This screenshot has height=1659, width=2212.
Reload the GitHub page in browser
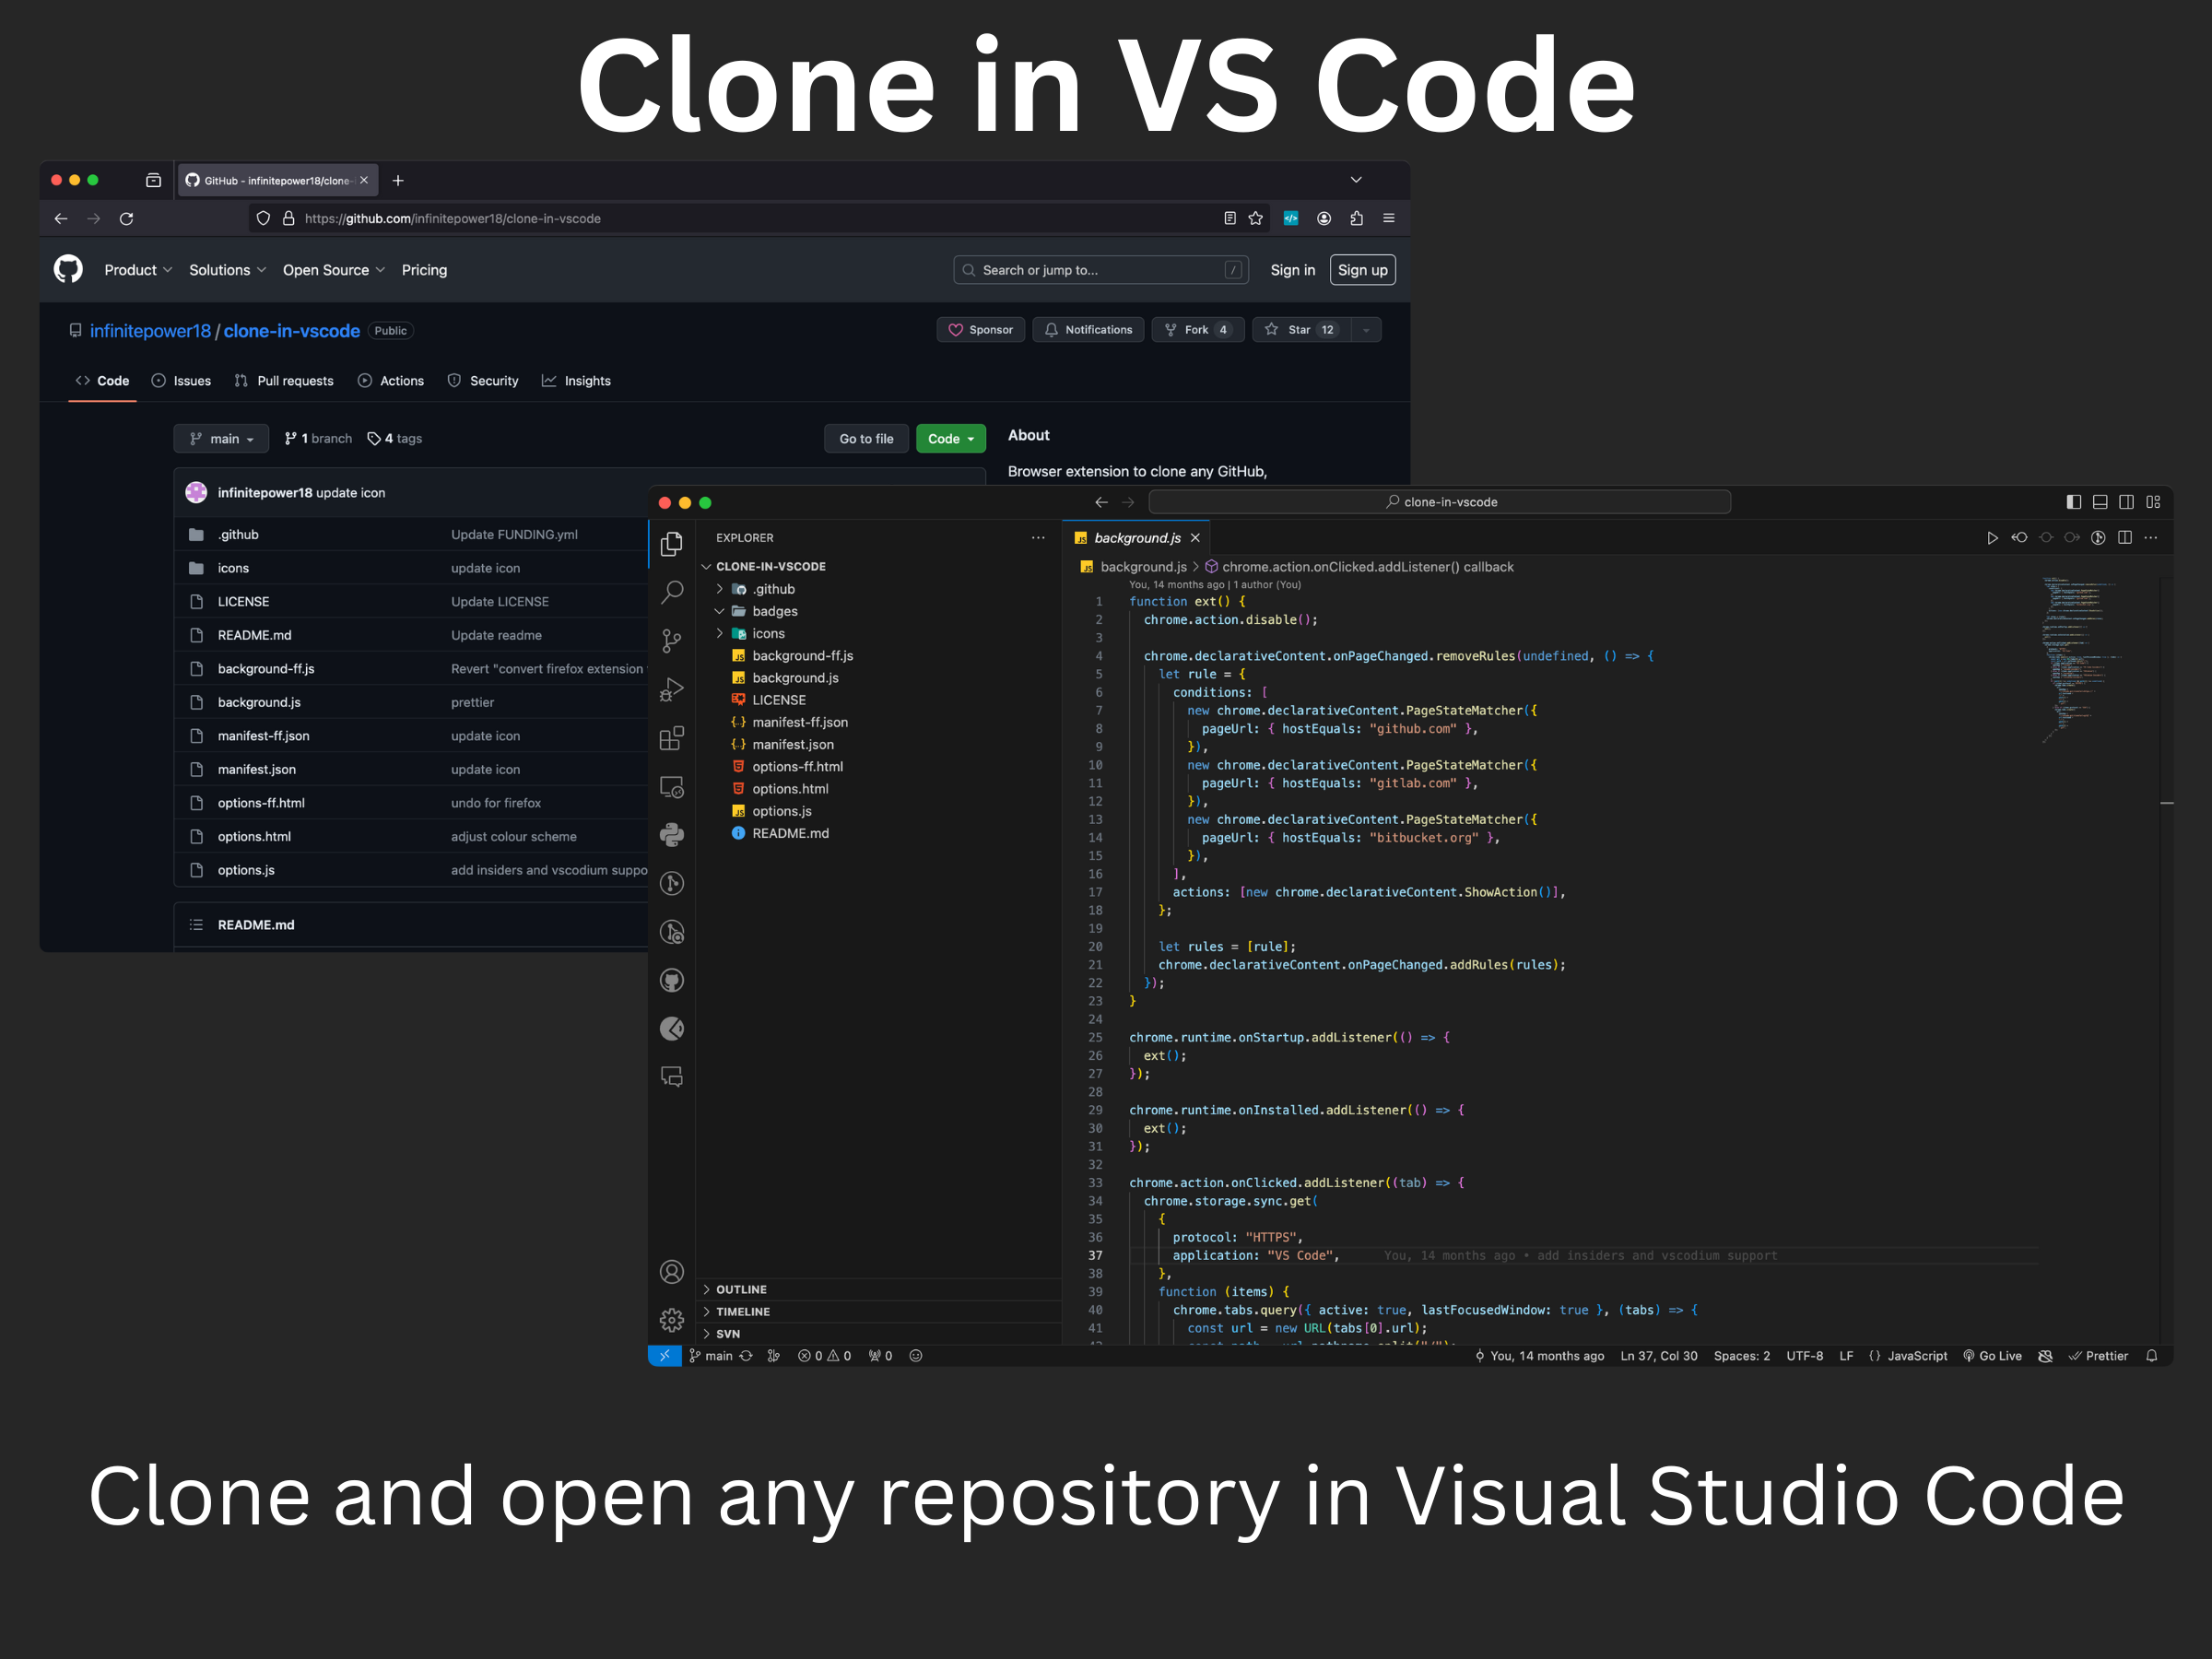(126, 218)
